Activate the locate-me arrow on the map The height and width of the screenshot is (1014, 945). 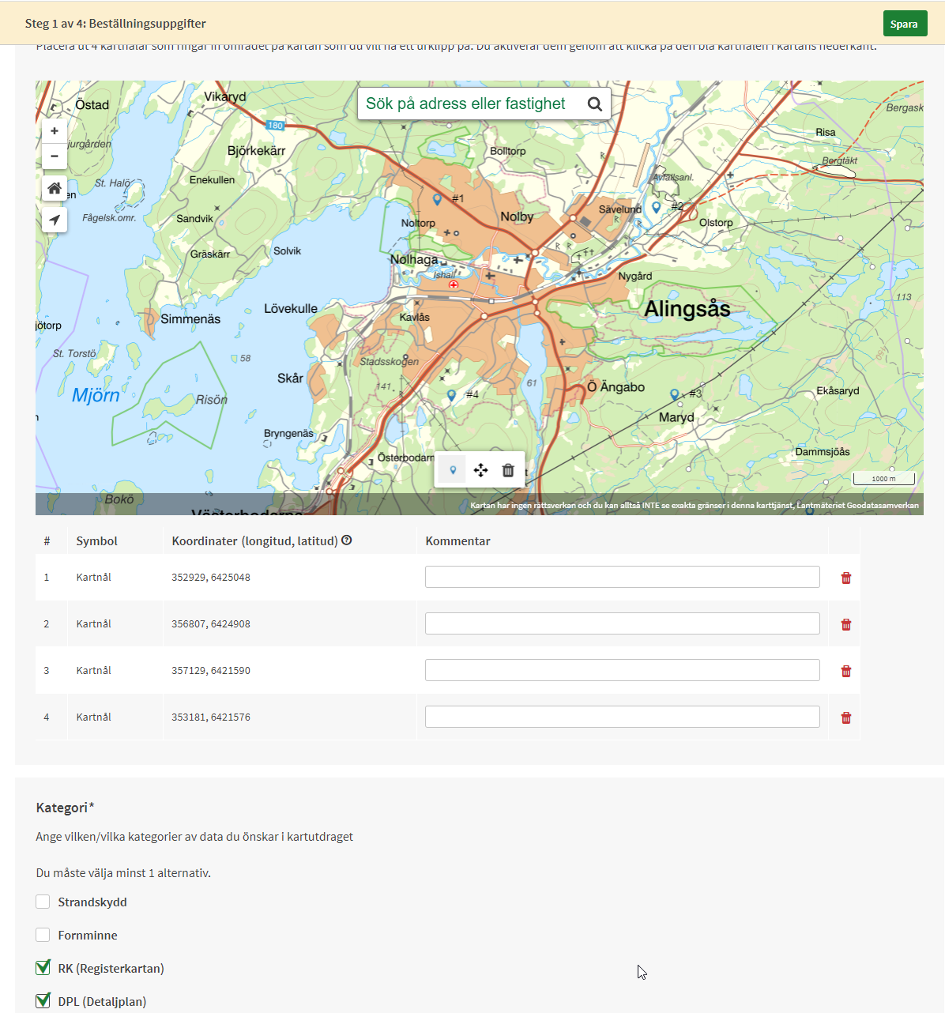54,220
